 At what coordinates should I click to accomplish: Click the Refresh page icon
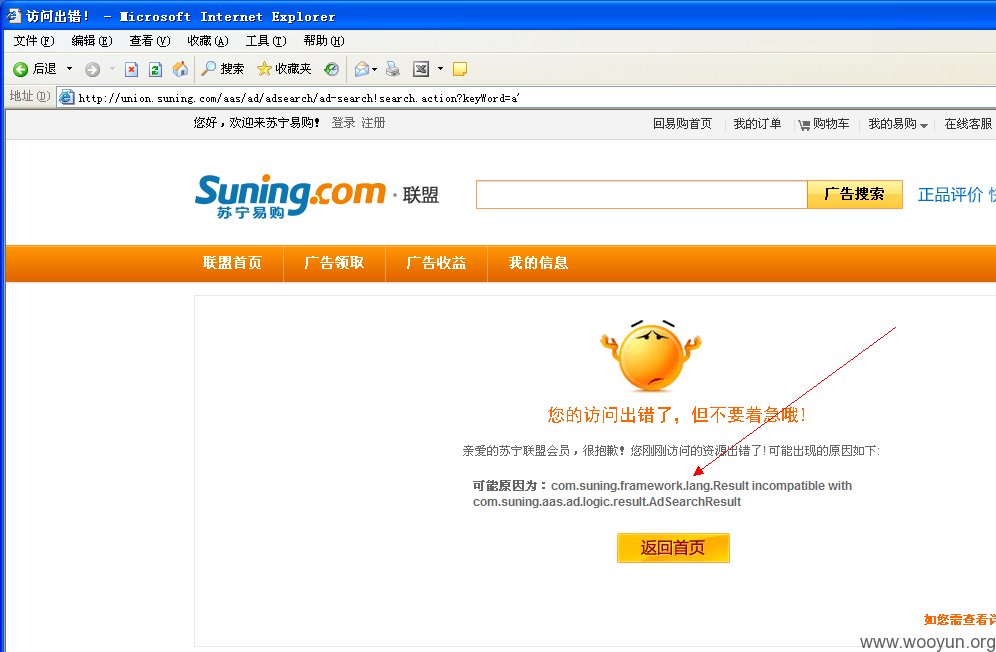155,69
